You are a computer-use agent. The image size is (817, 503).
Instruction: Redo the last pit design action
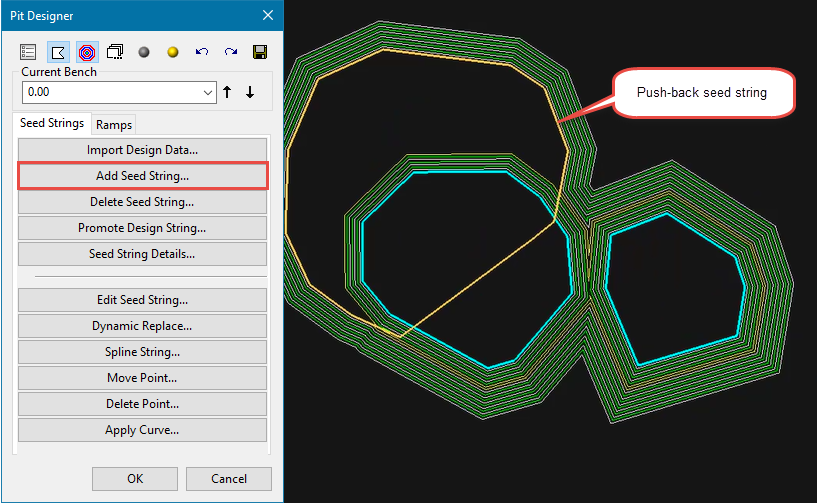click(230, 51)
